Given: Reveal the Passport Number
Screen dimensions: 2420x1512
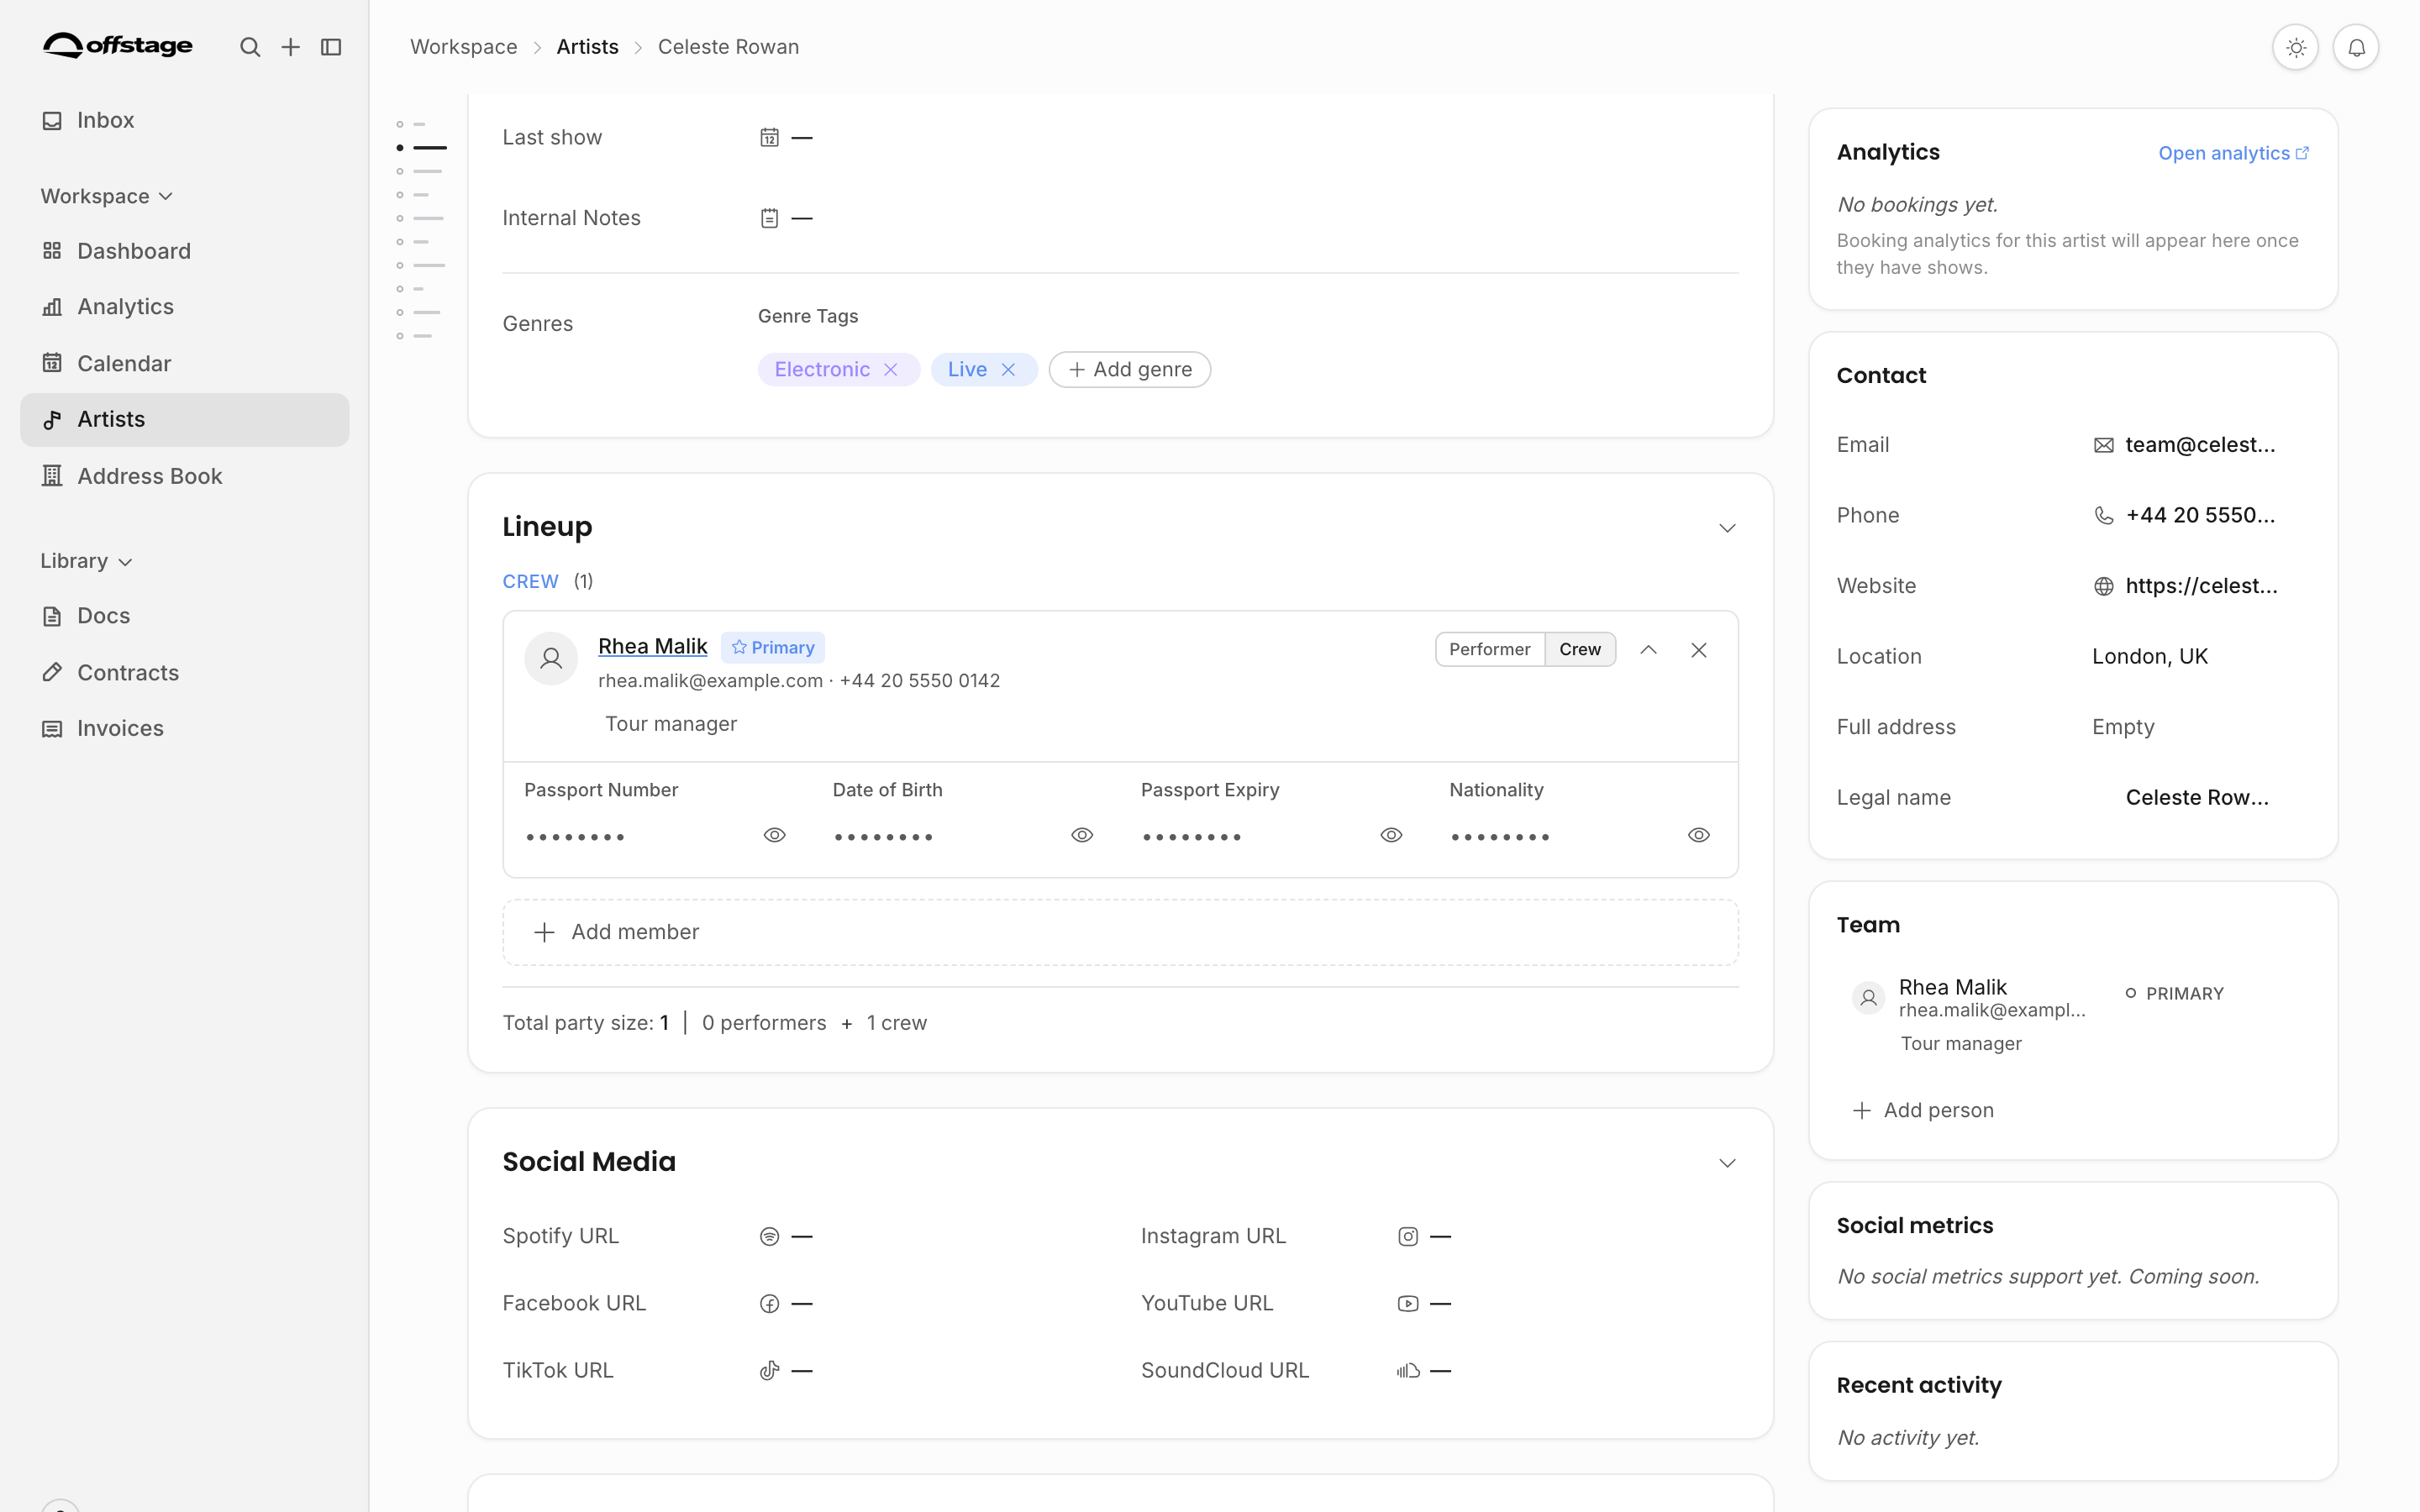Looking at the screenshot, I should (774, 835).
